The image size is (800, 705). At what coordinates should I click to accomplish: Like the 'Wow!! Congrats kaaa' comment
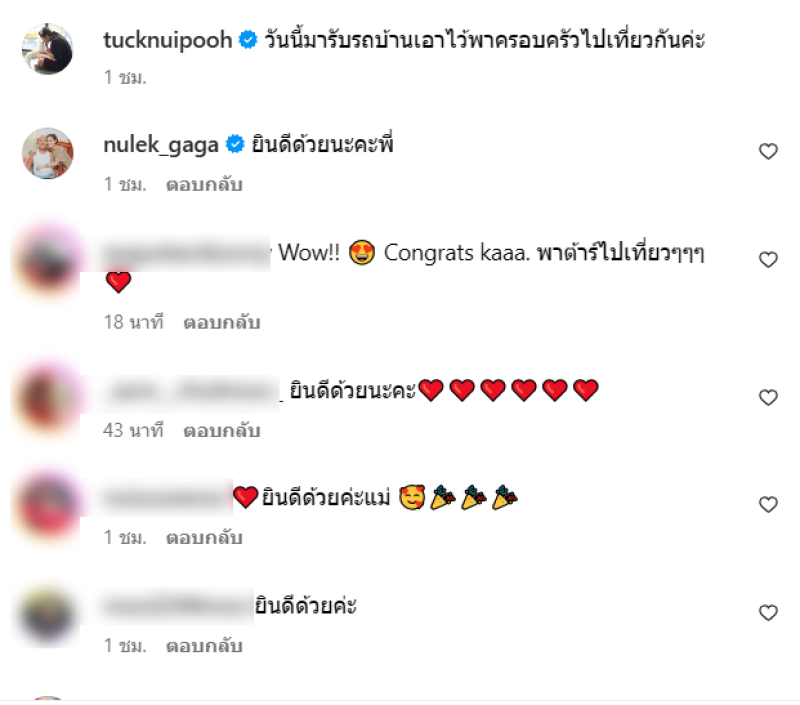tap(768, 260)
